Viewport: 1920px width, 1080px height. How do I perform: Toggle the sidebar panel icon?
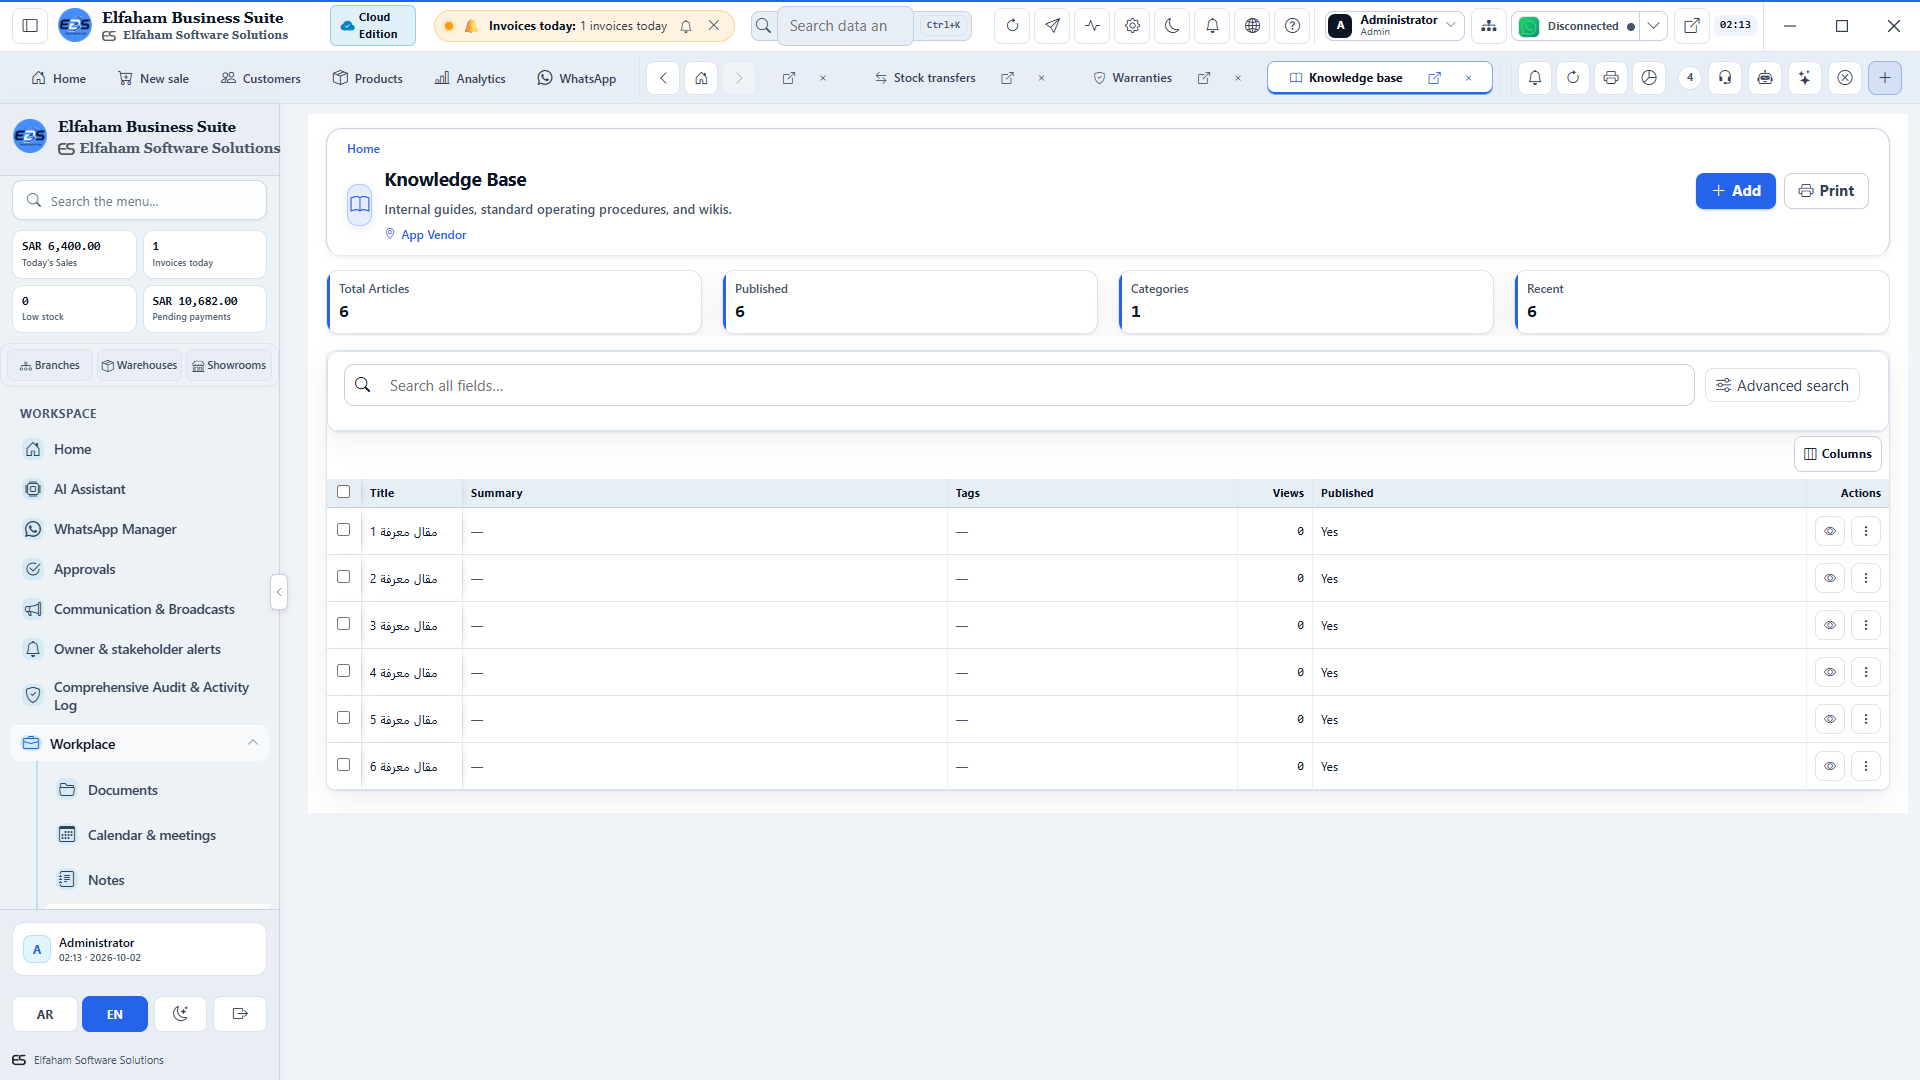[x=30, y=26]
